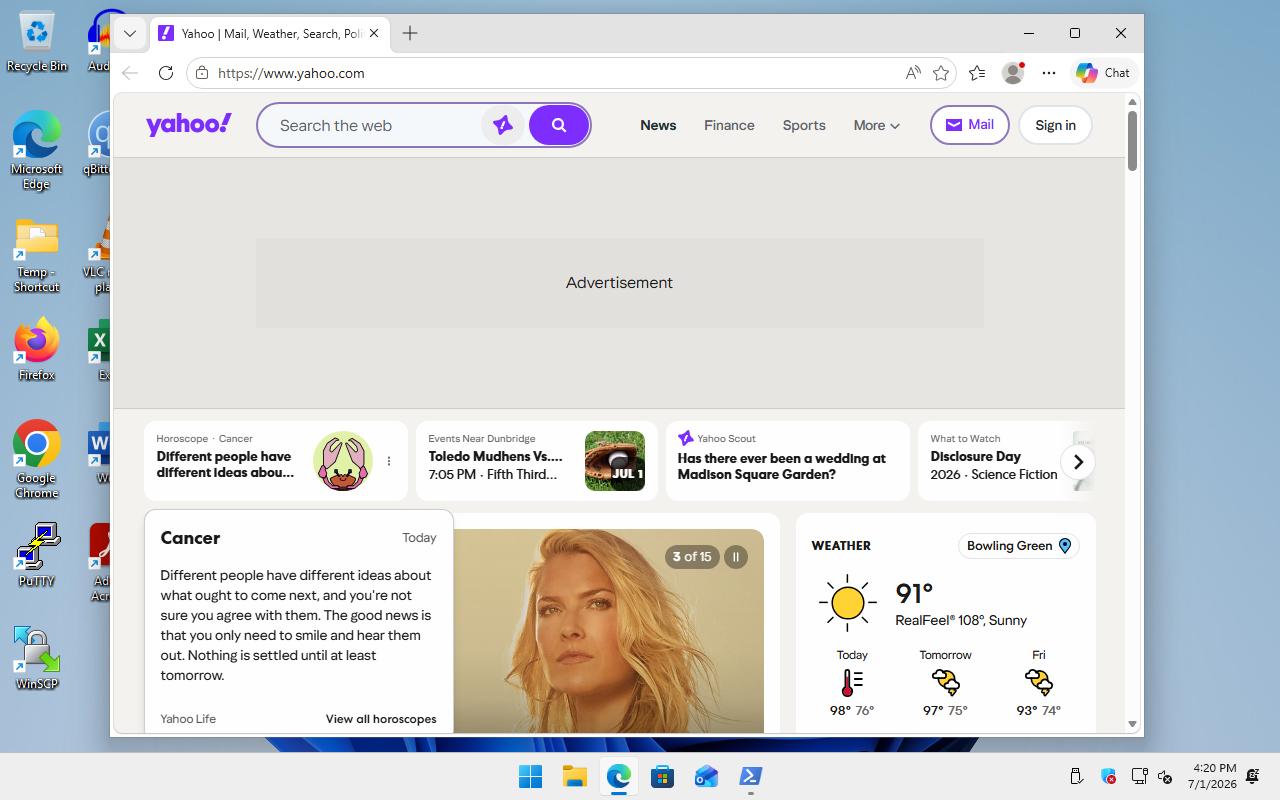The height and width of the screenshot is (800, 1280).
Task: Pause the story slideshow
Action: [x=736, y=557]
